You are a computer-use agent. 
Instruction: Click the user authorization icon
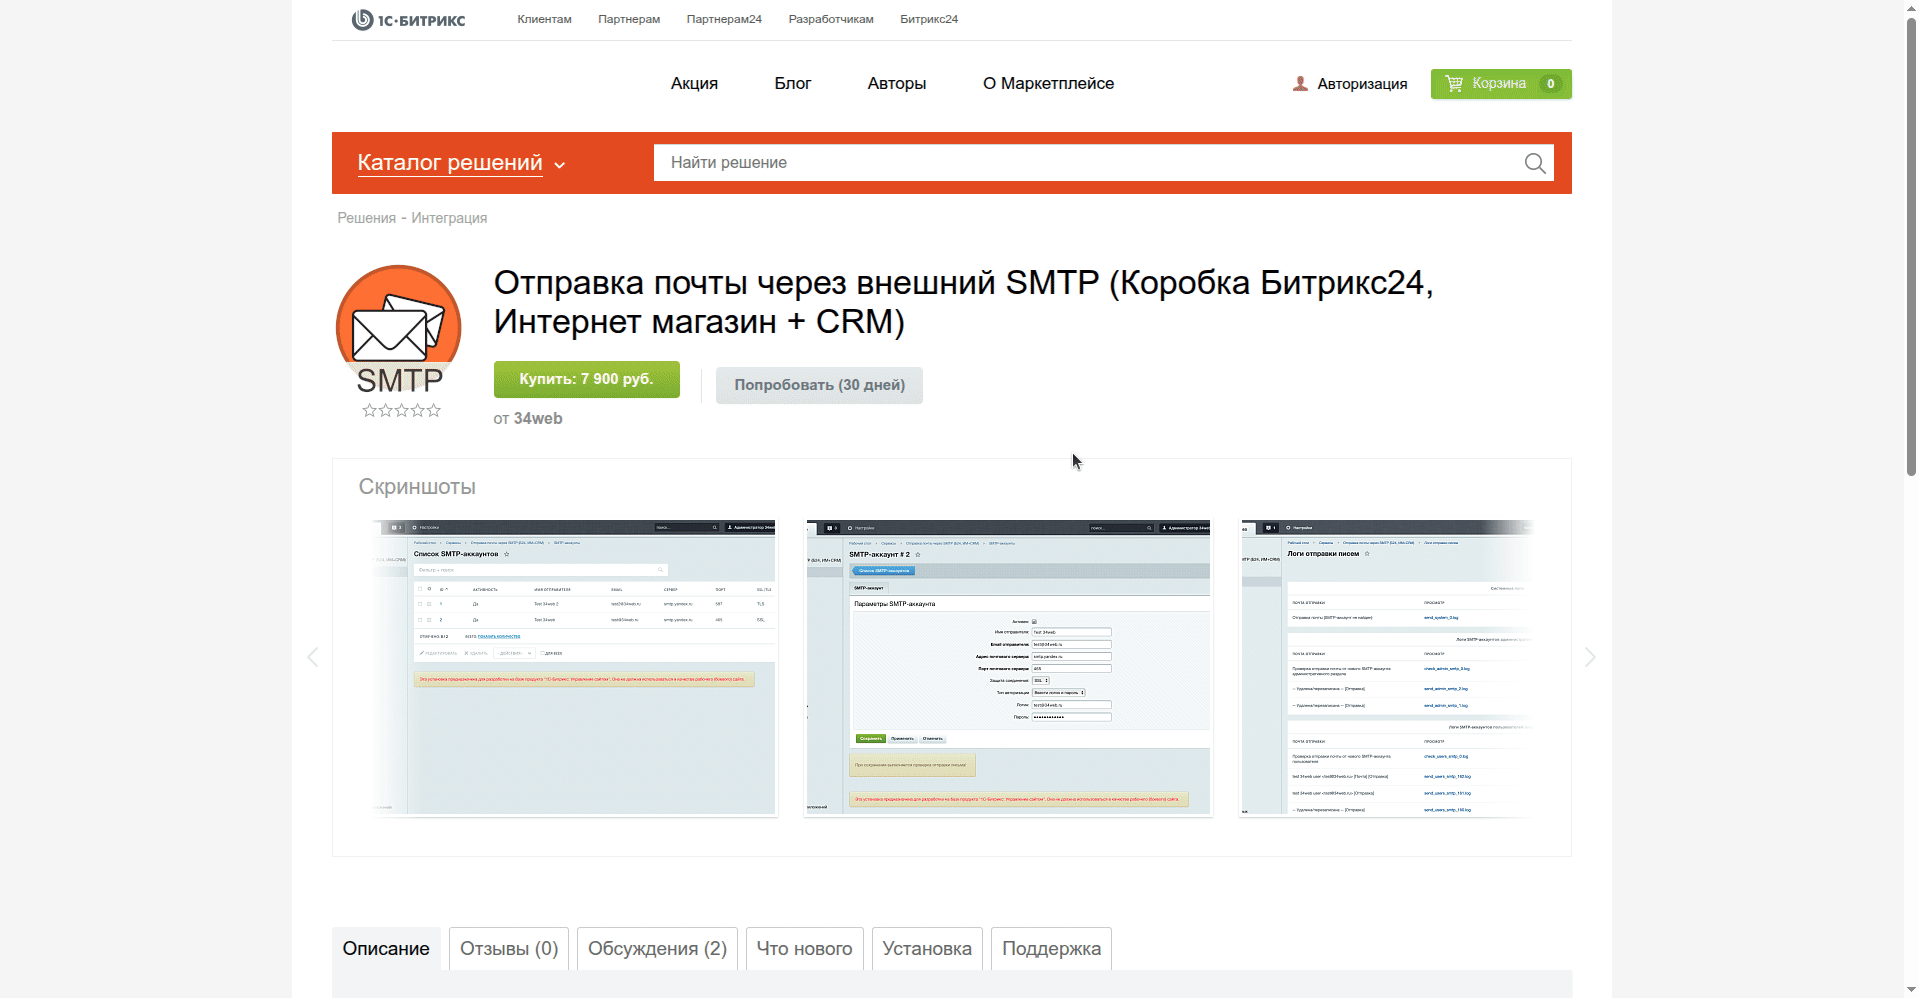[1300, 84]
